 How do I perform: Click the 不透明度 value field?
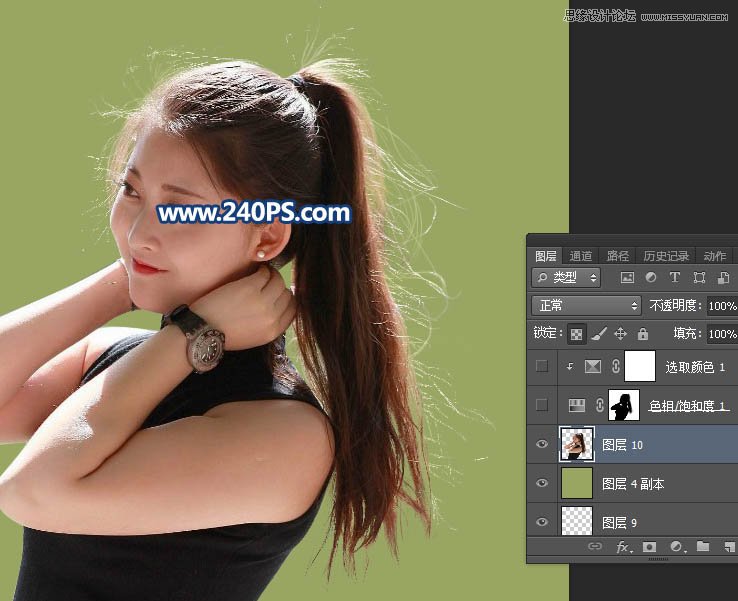(722, 306)
